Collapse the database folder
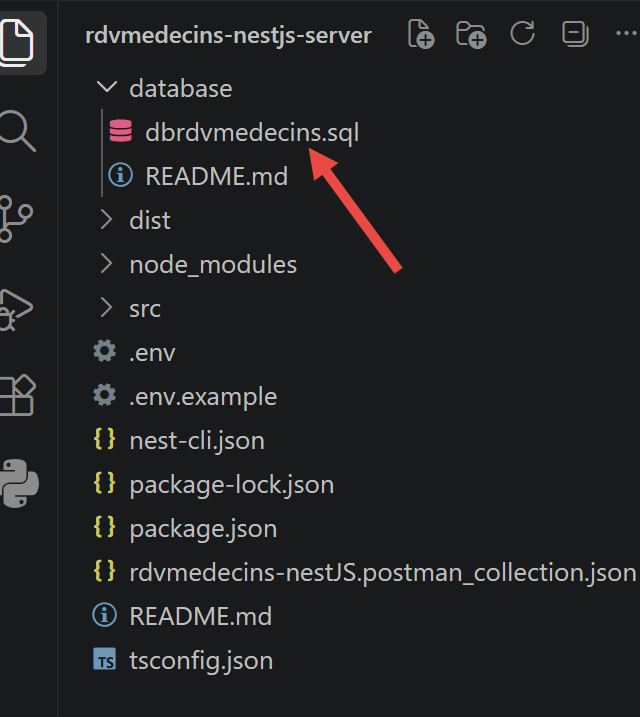This screenshot has width=640, height=717. 107,86
